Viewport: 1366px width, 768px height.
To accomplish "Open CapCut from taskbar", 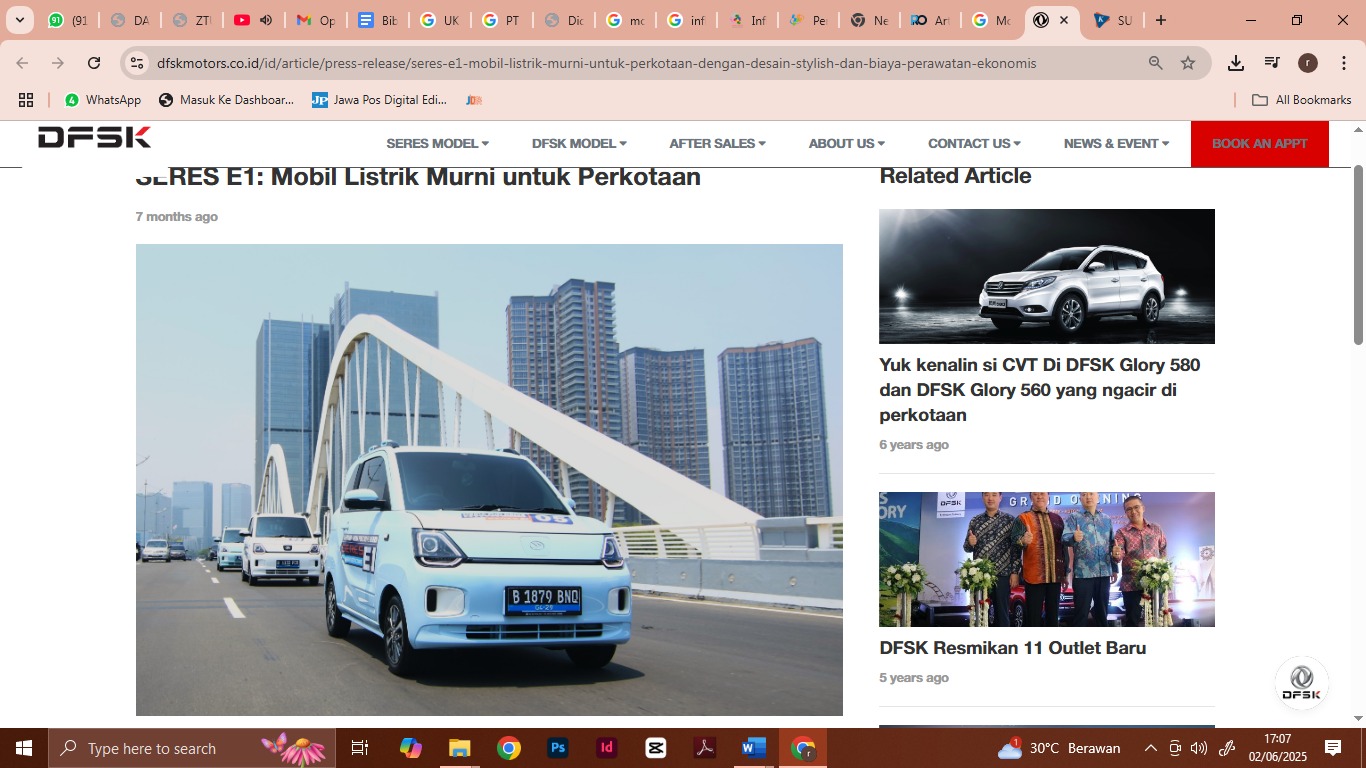I will [x=656, y=748].
